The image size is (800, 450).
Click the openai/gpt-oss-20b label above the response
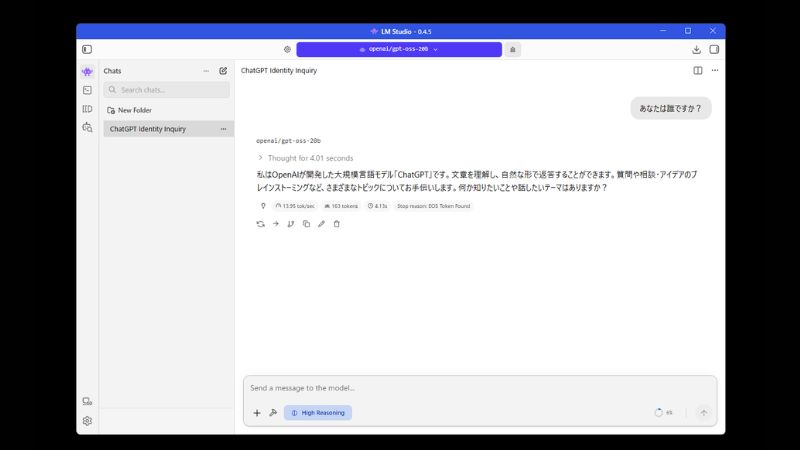coord(288,141)
